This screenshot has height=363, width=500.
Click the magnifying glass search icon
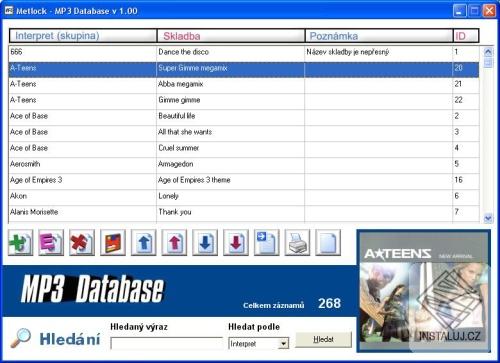20,338
